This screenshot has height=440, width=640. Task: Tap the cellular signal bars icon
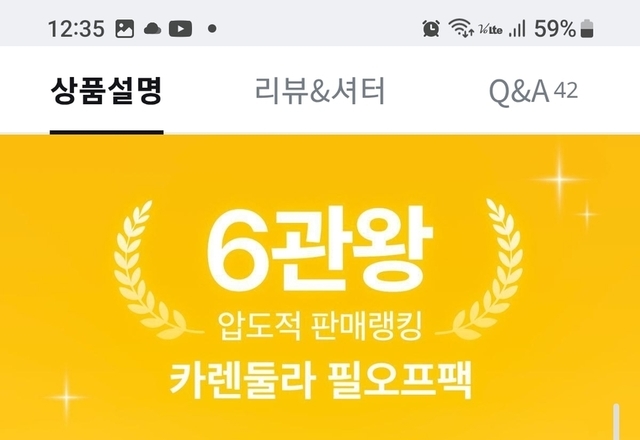pyautogui.click(x=517, y=29)
